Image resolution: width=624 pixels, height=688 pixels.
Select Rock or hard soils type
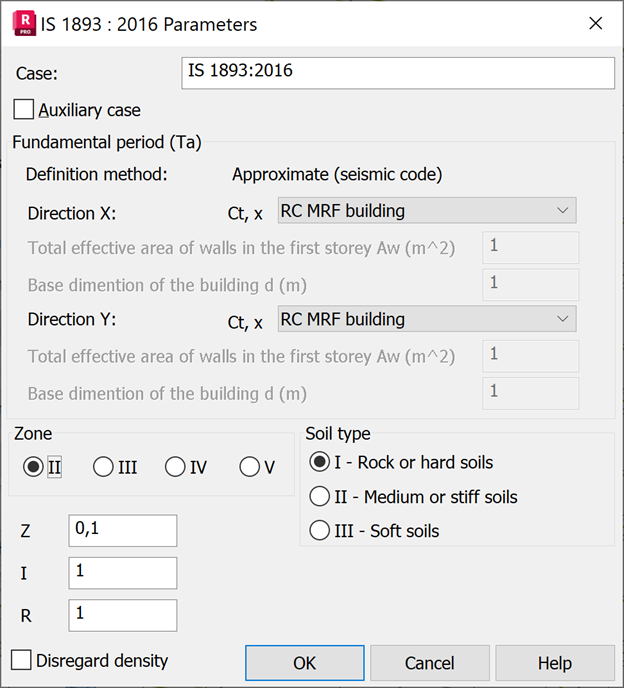(320, 462)
